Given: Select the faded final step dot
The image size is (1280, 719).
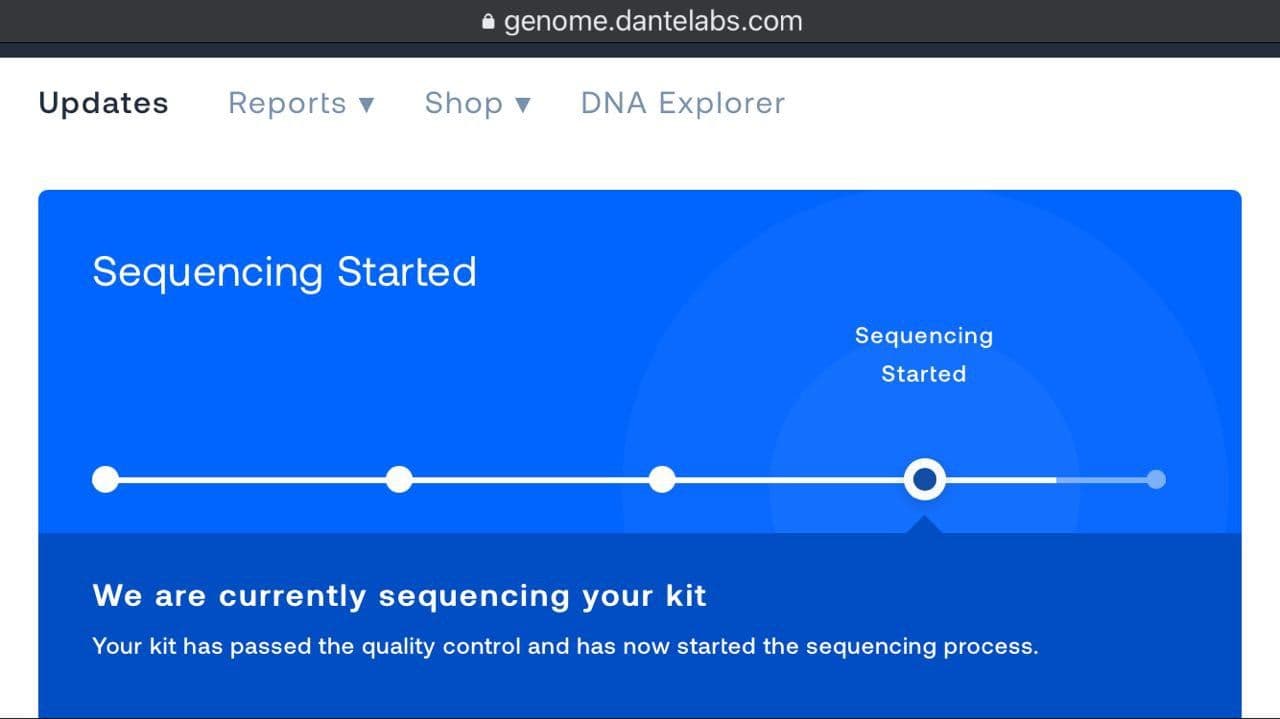Looking at the screenshot, I should click(x=1156, y=480).
